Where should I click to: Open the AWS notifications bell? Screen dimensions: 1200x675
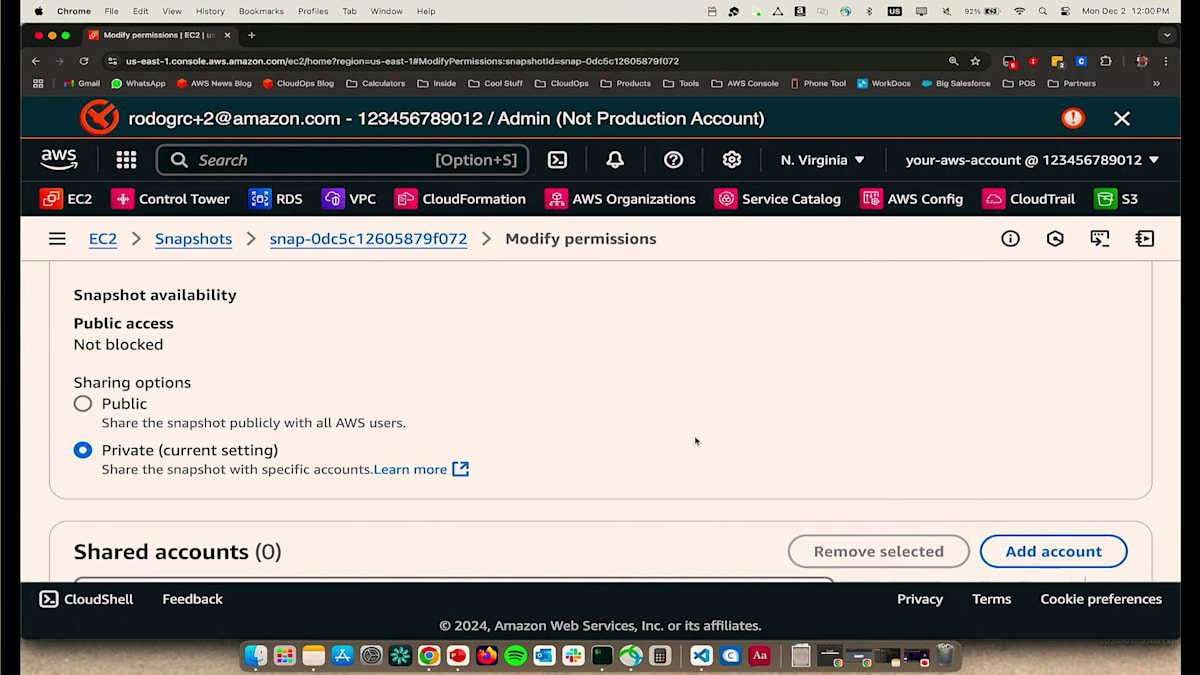pyautogui.click(x=615, y=160)
